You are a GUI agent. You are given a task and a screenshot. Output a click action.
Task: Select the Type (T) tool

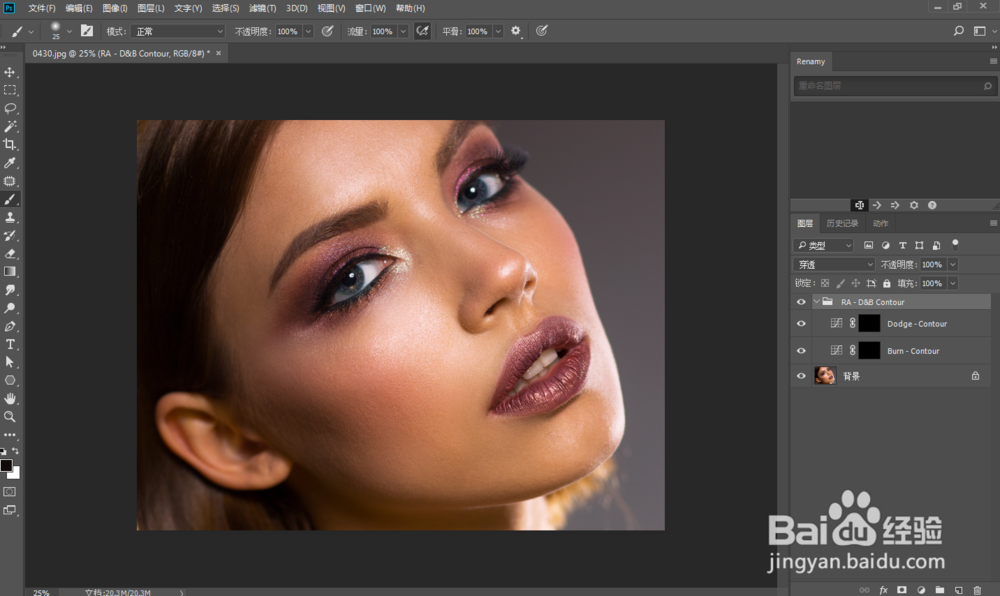[x=10, y=344]
